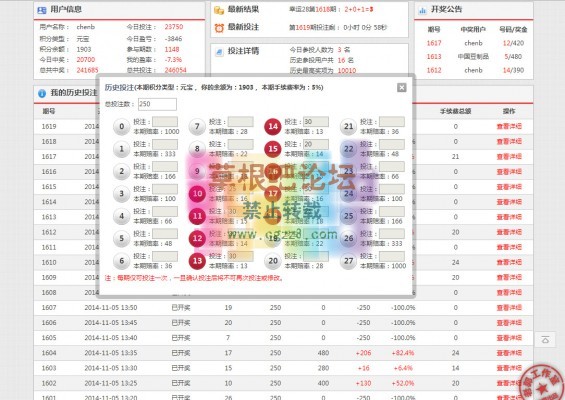Open 查看详细 link for period 1602
565x400 pixels.
pos(509,383)
